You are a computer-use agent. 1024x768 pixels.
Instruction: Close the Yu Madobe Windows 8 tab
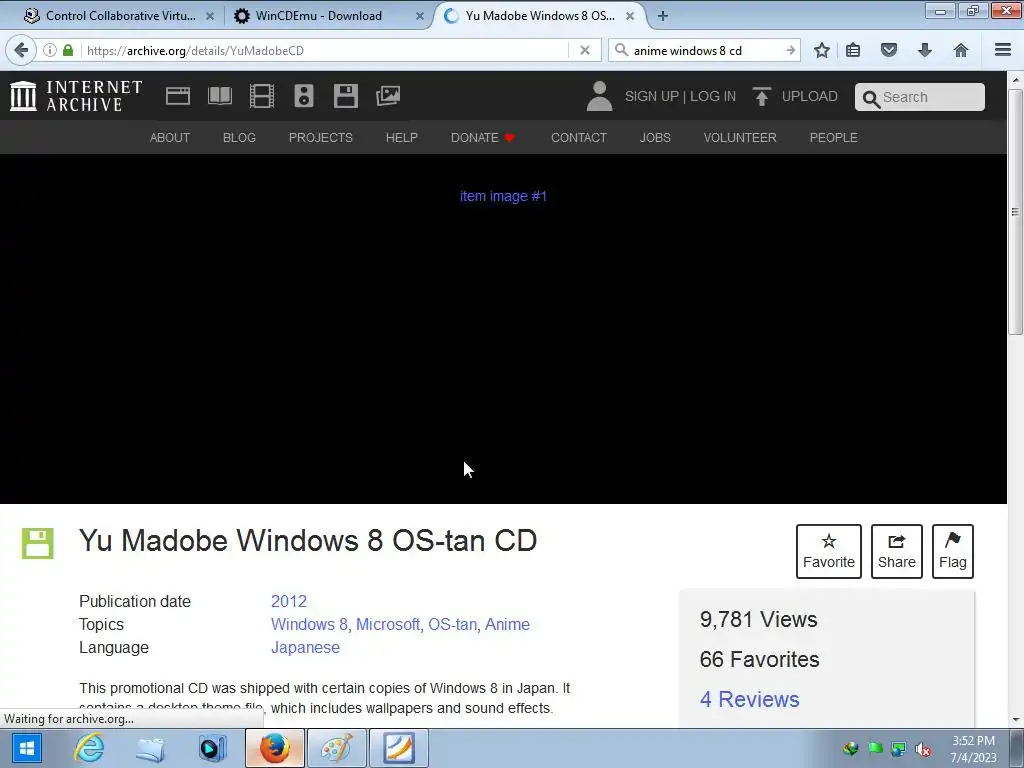630,16
